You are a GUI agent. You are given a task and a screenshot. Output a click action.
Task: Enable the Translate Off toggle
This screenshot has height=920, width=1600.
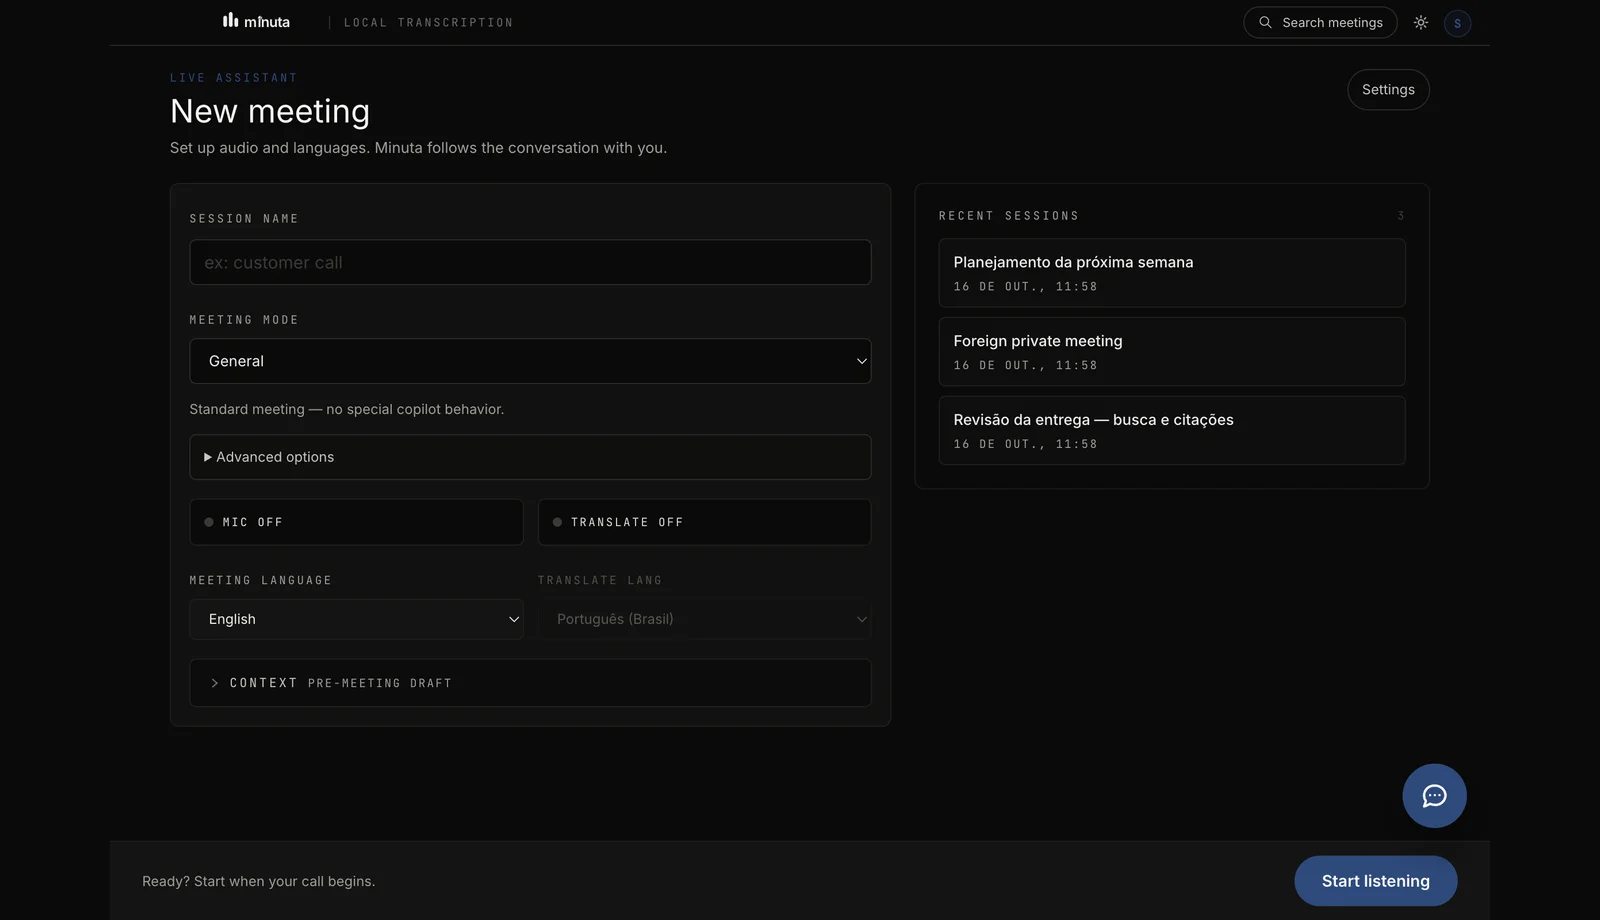coord(704,522)
